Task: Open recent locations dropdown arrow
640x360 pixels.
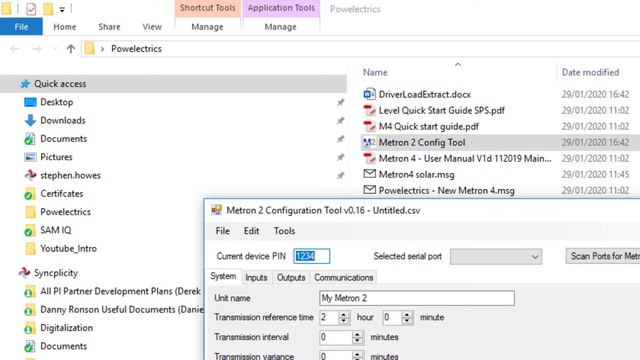Action: click(55, 49)
